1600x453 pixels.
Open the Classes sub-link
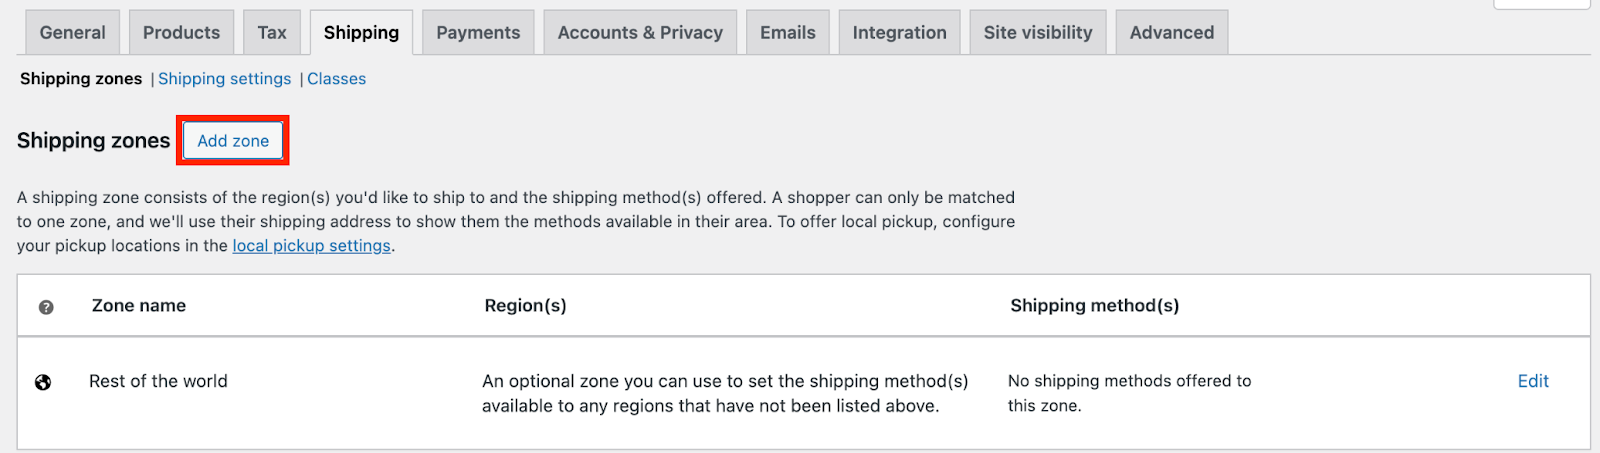click(336, 79)
